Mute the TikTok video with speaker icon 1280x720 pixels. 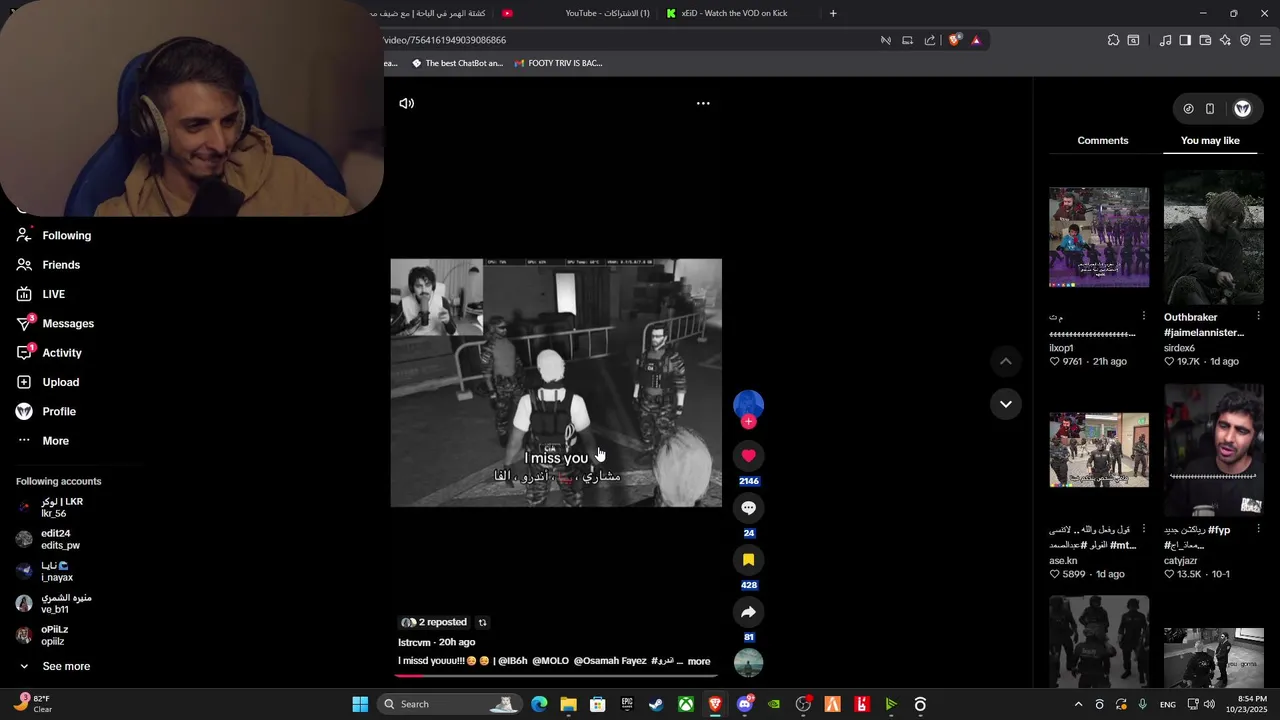coord(406,103)
